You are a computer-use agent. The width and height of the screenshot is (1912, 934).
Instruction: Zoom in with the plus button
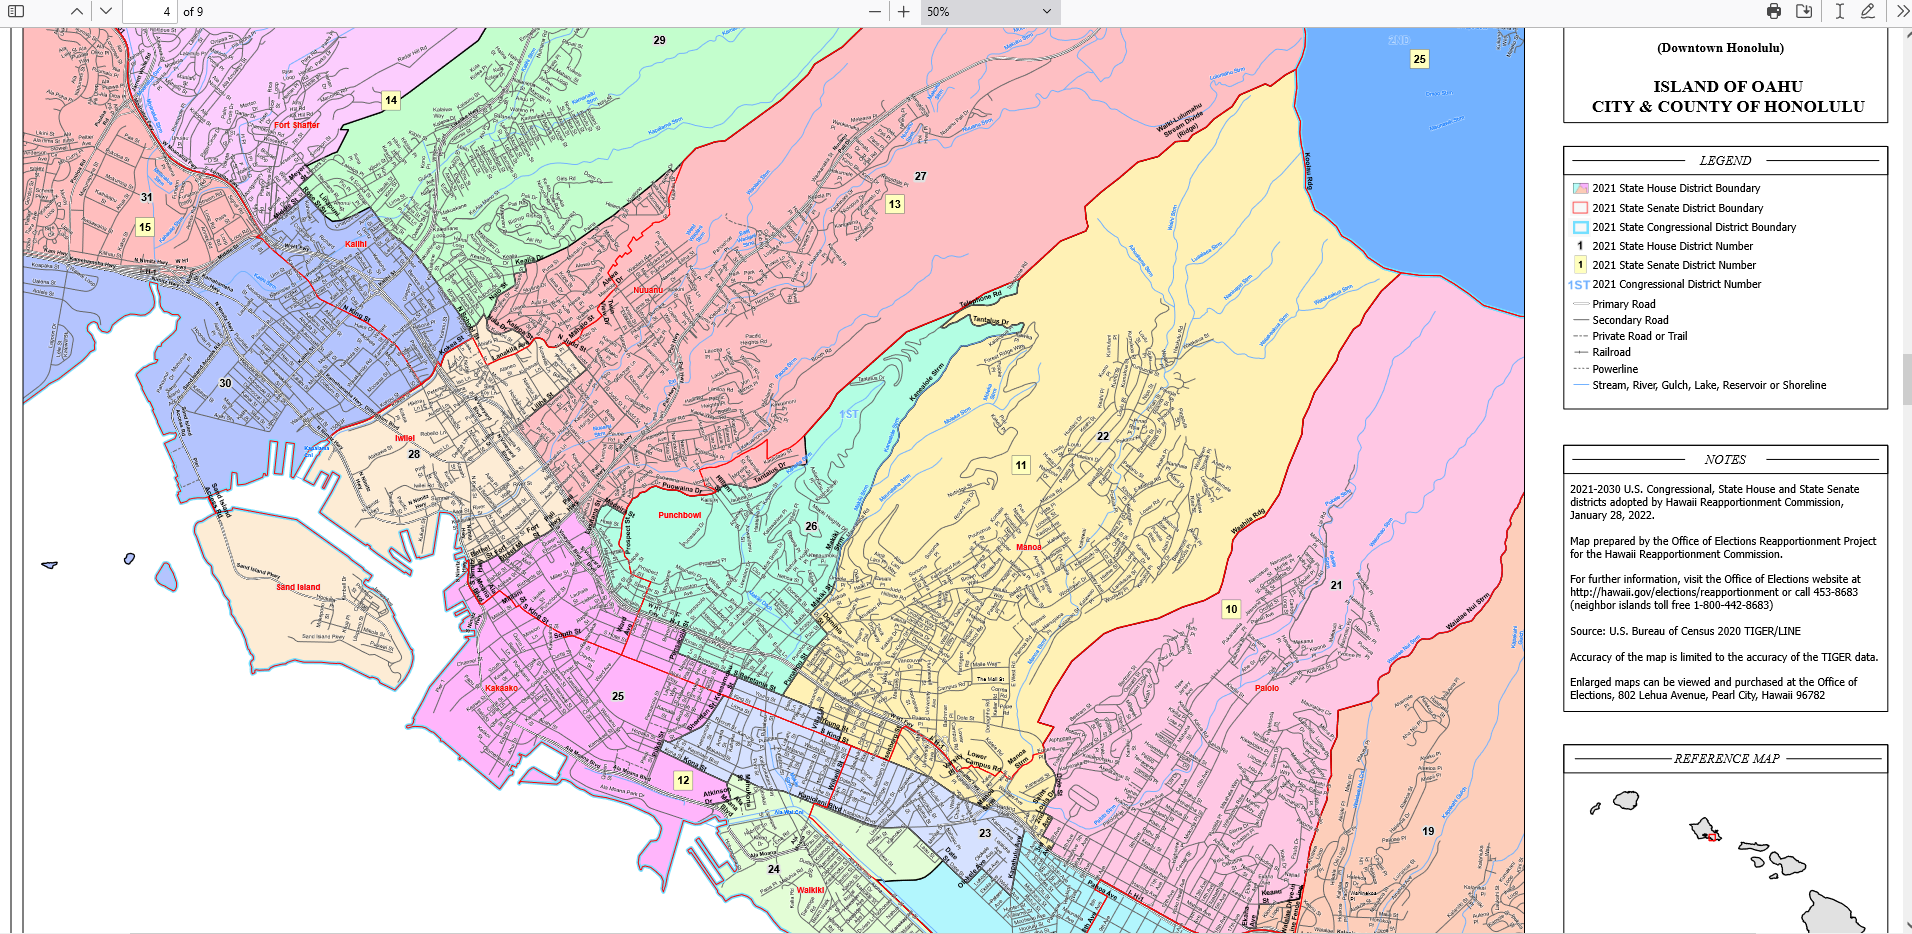(x=904, y=12)
